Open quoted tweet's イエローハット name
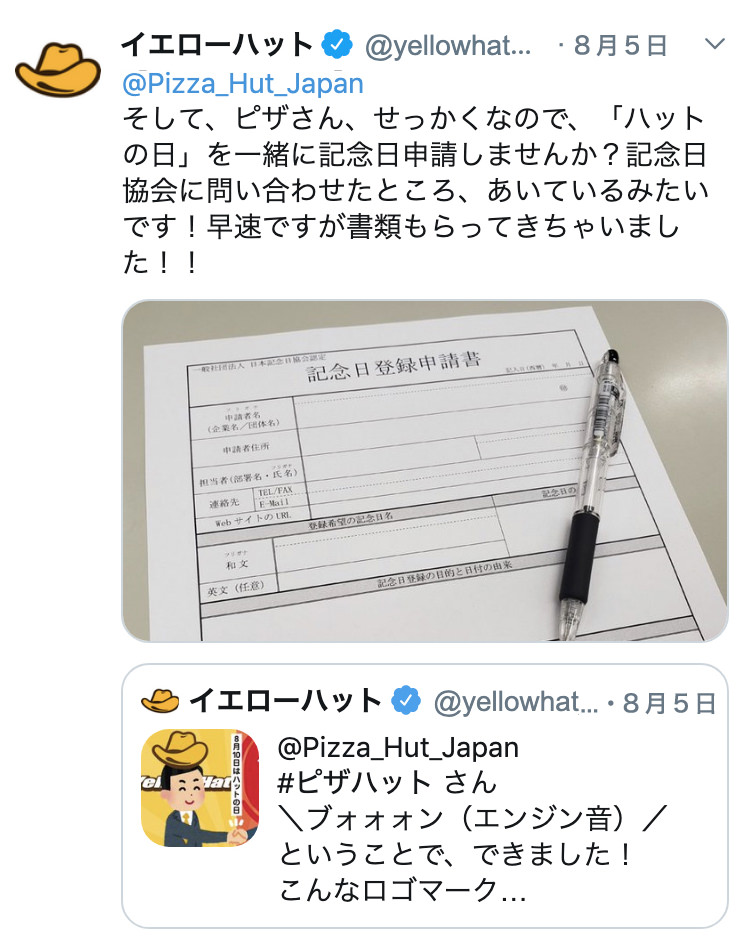The width and height of the screenshot is (746, 944). (285, 701)
